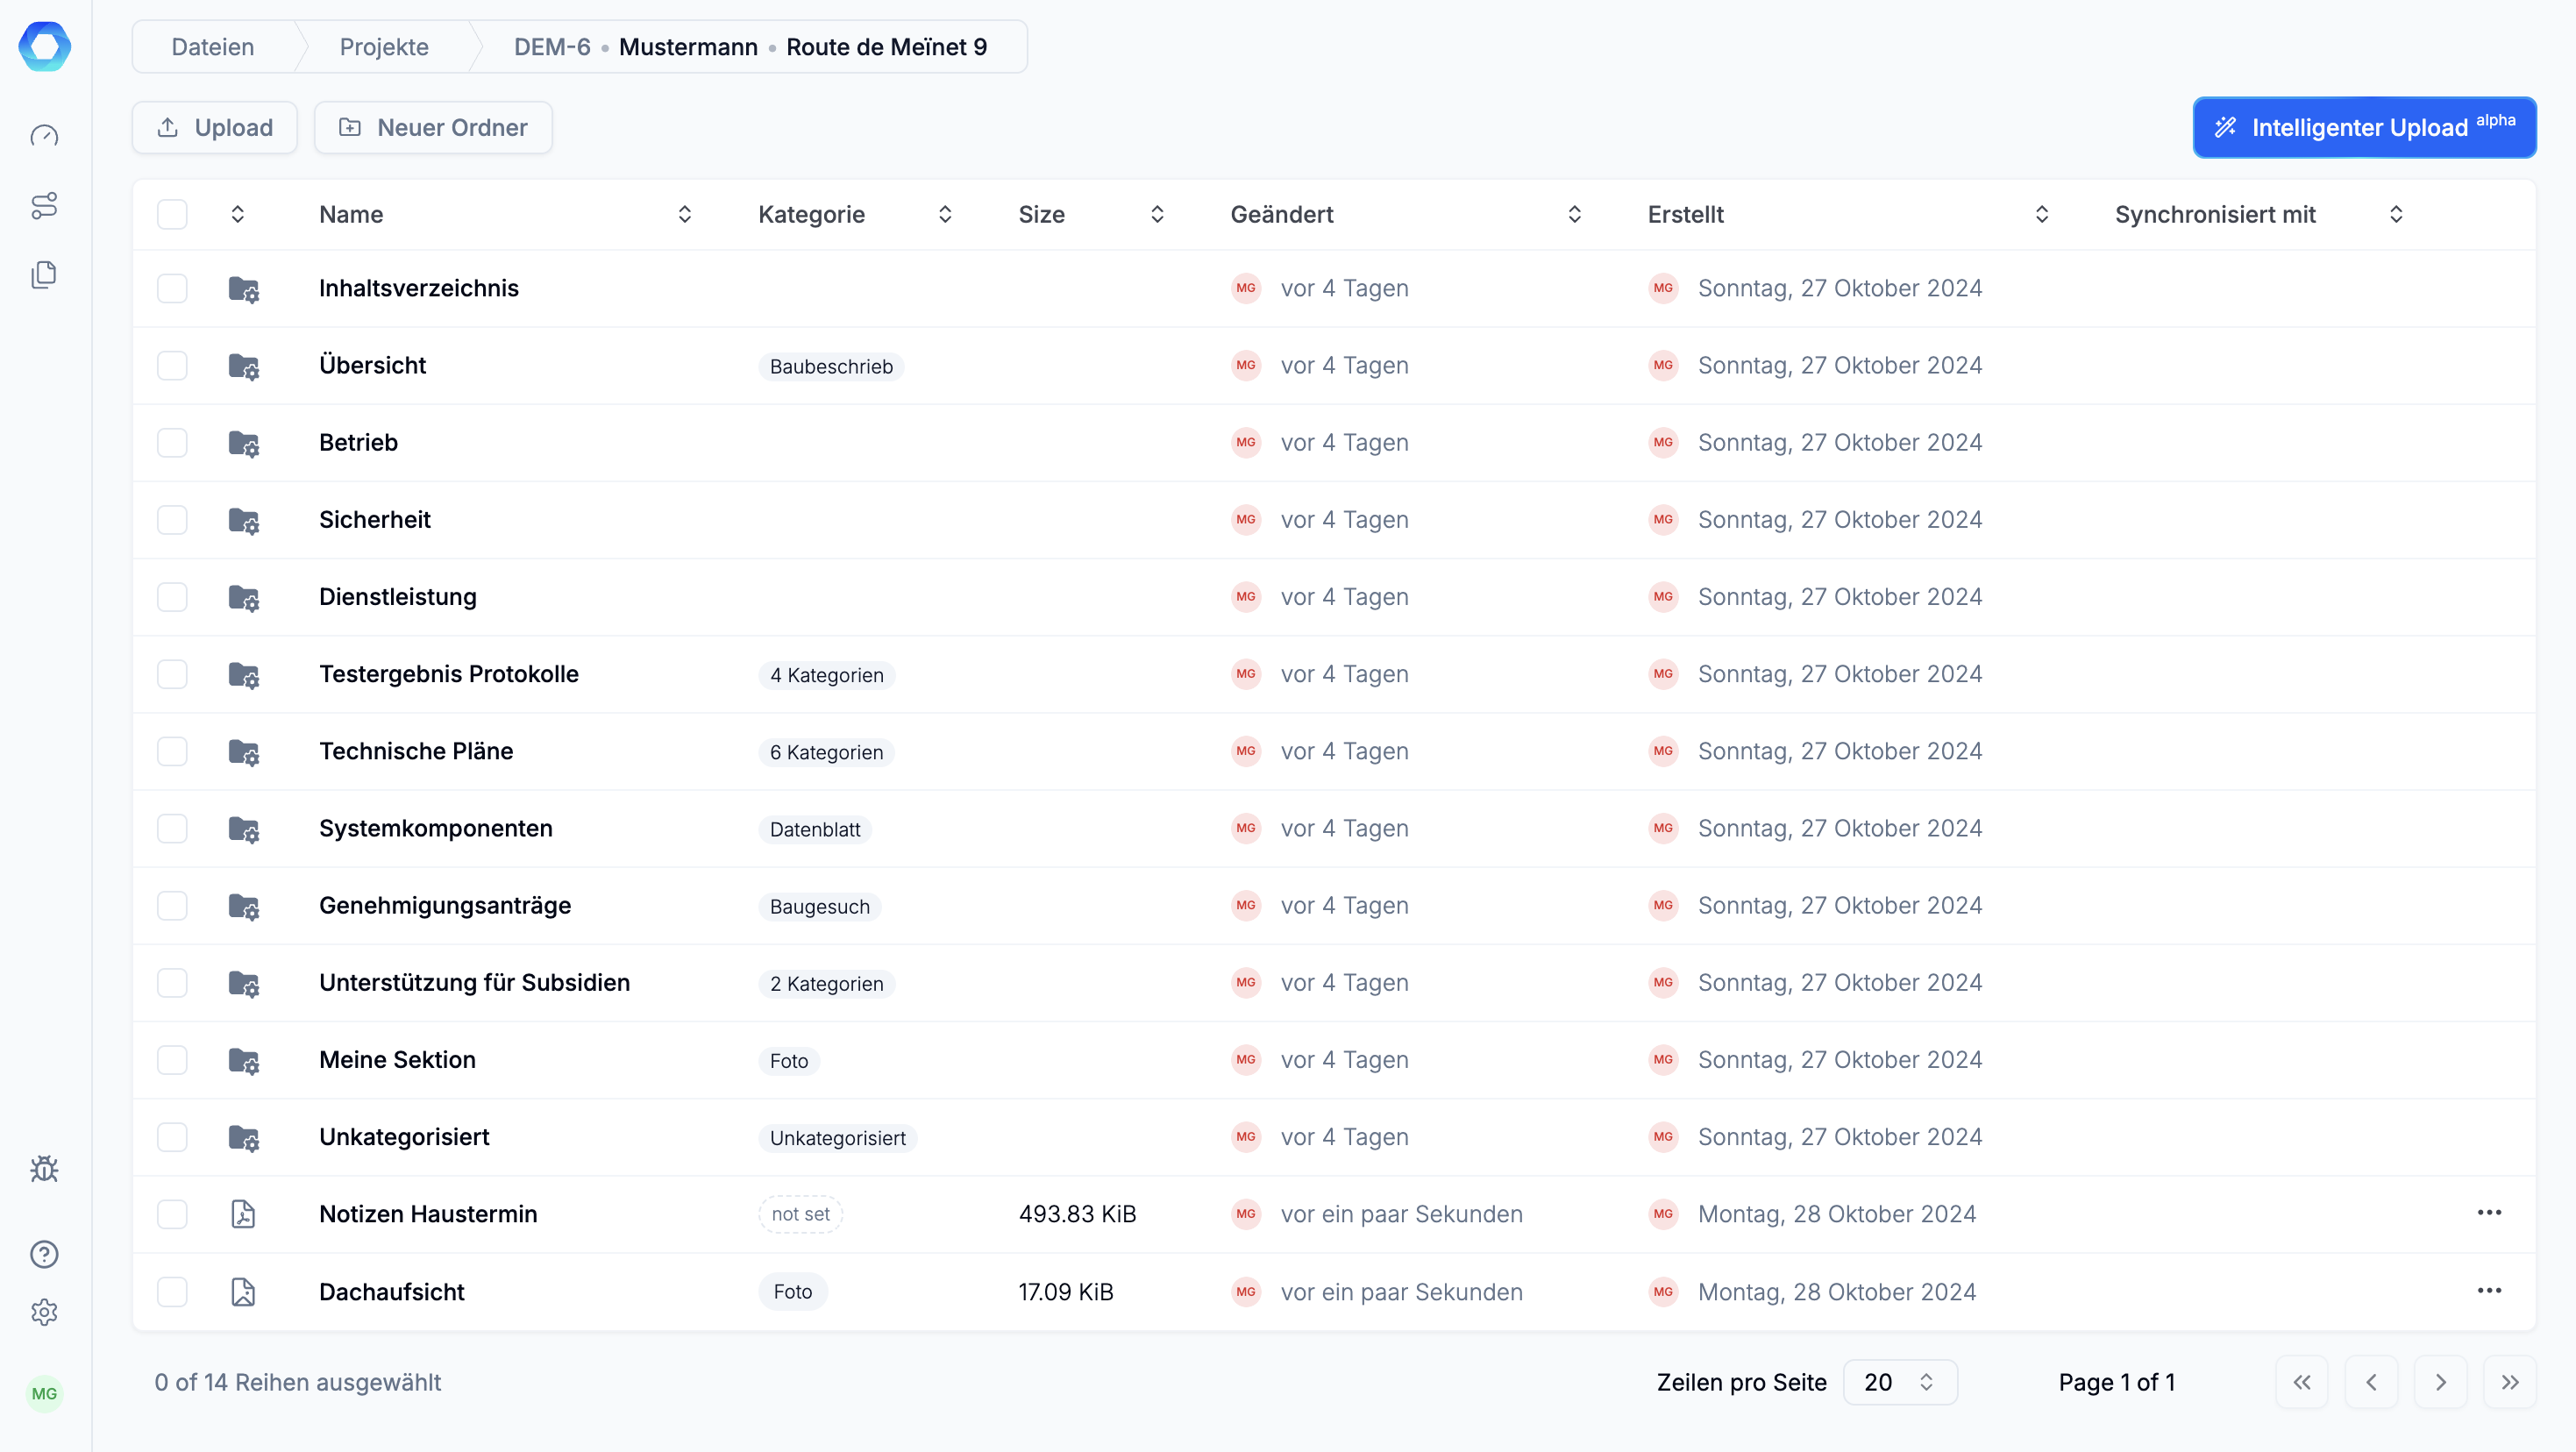
Task: Sort the table by Erstellt column
Action: 2042,214
